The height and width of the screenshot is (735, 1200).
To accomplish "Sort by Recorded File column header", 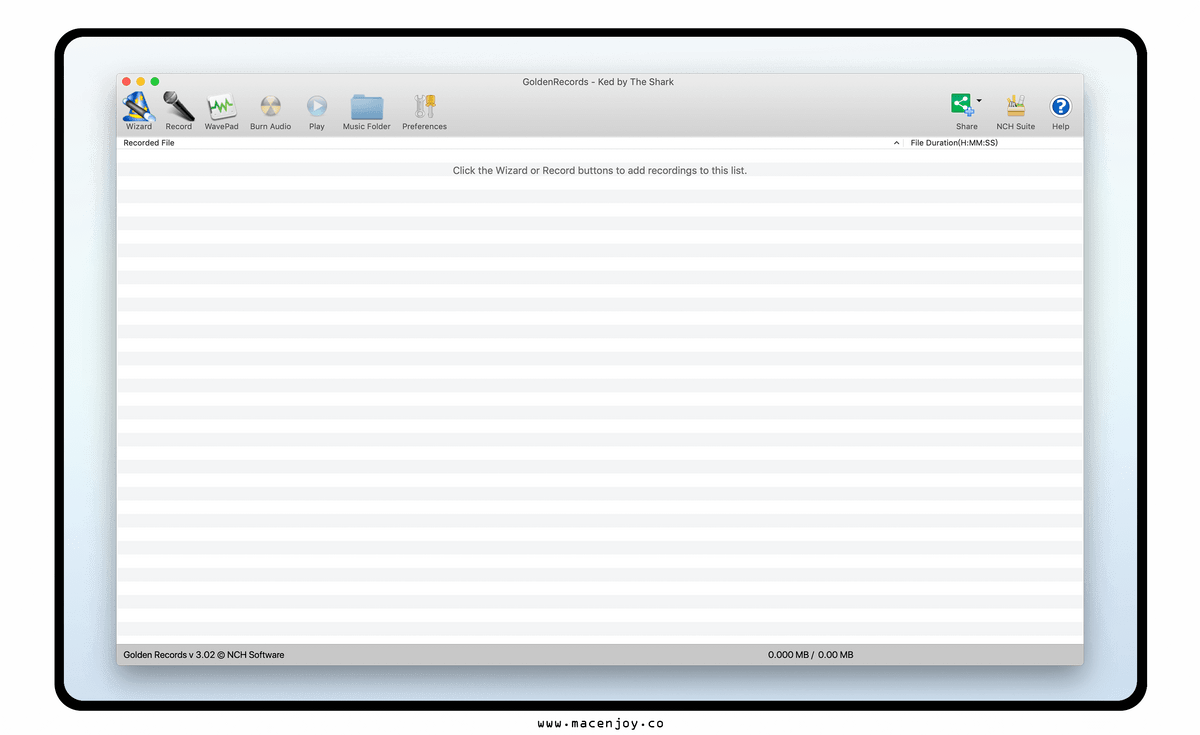I will coord(510,143).
